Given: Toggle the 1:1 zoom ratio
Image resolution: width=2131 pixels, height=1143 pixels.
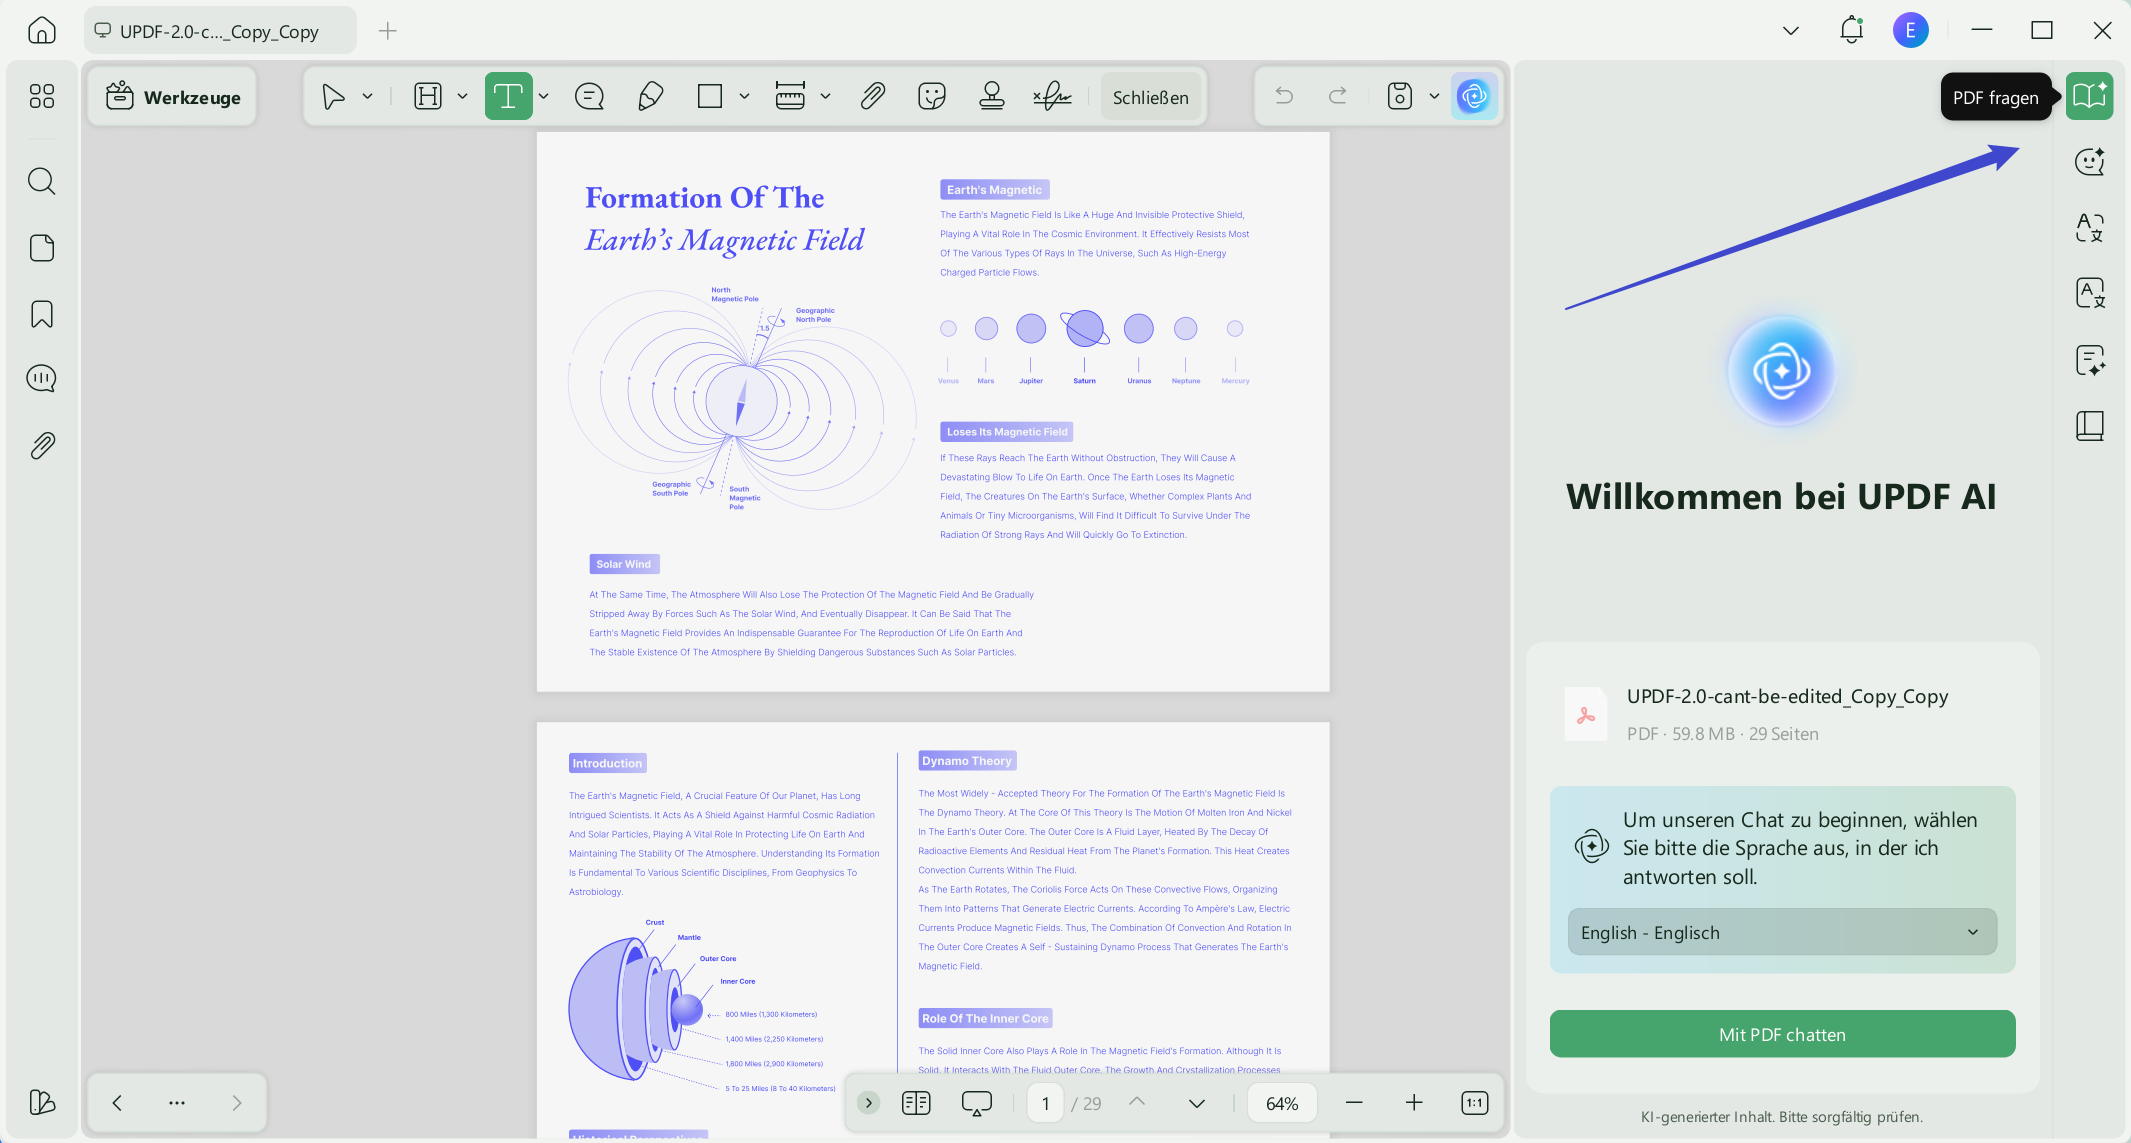Looking at the screenshot, I should [x=1474, y=1102].
